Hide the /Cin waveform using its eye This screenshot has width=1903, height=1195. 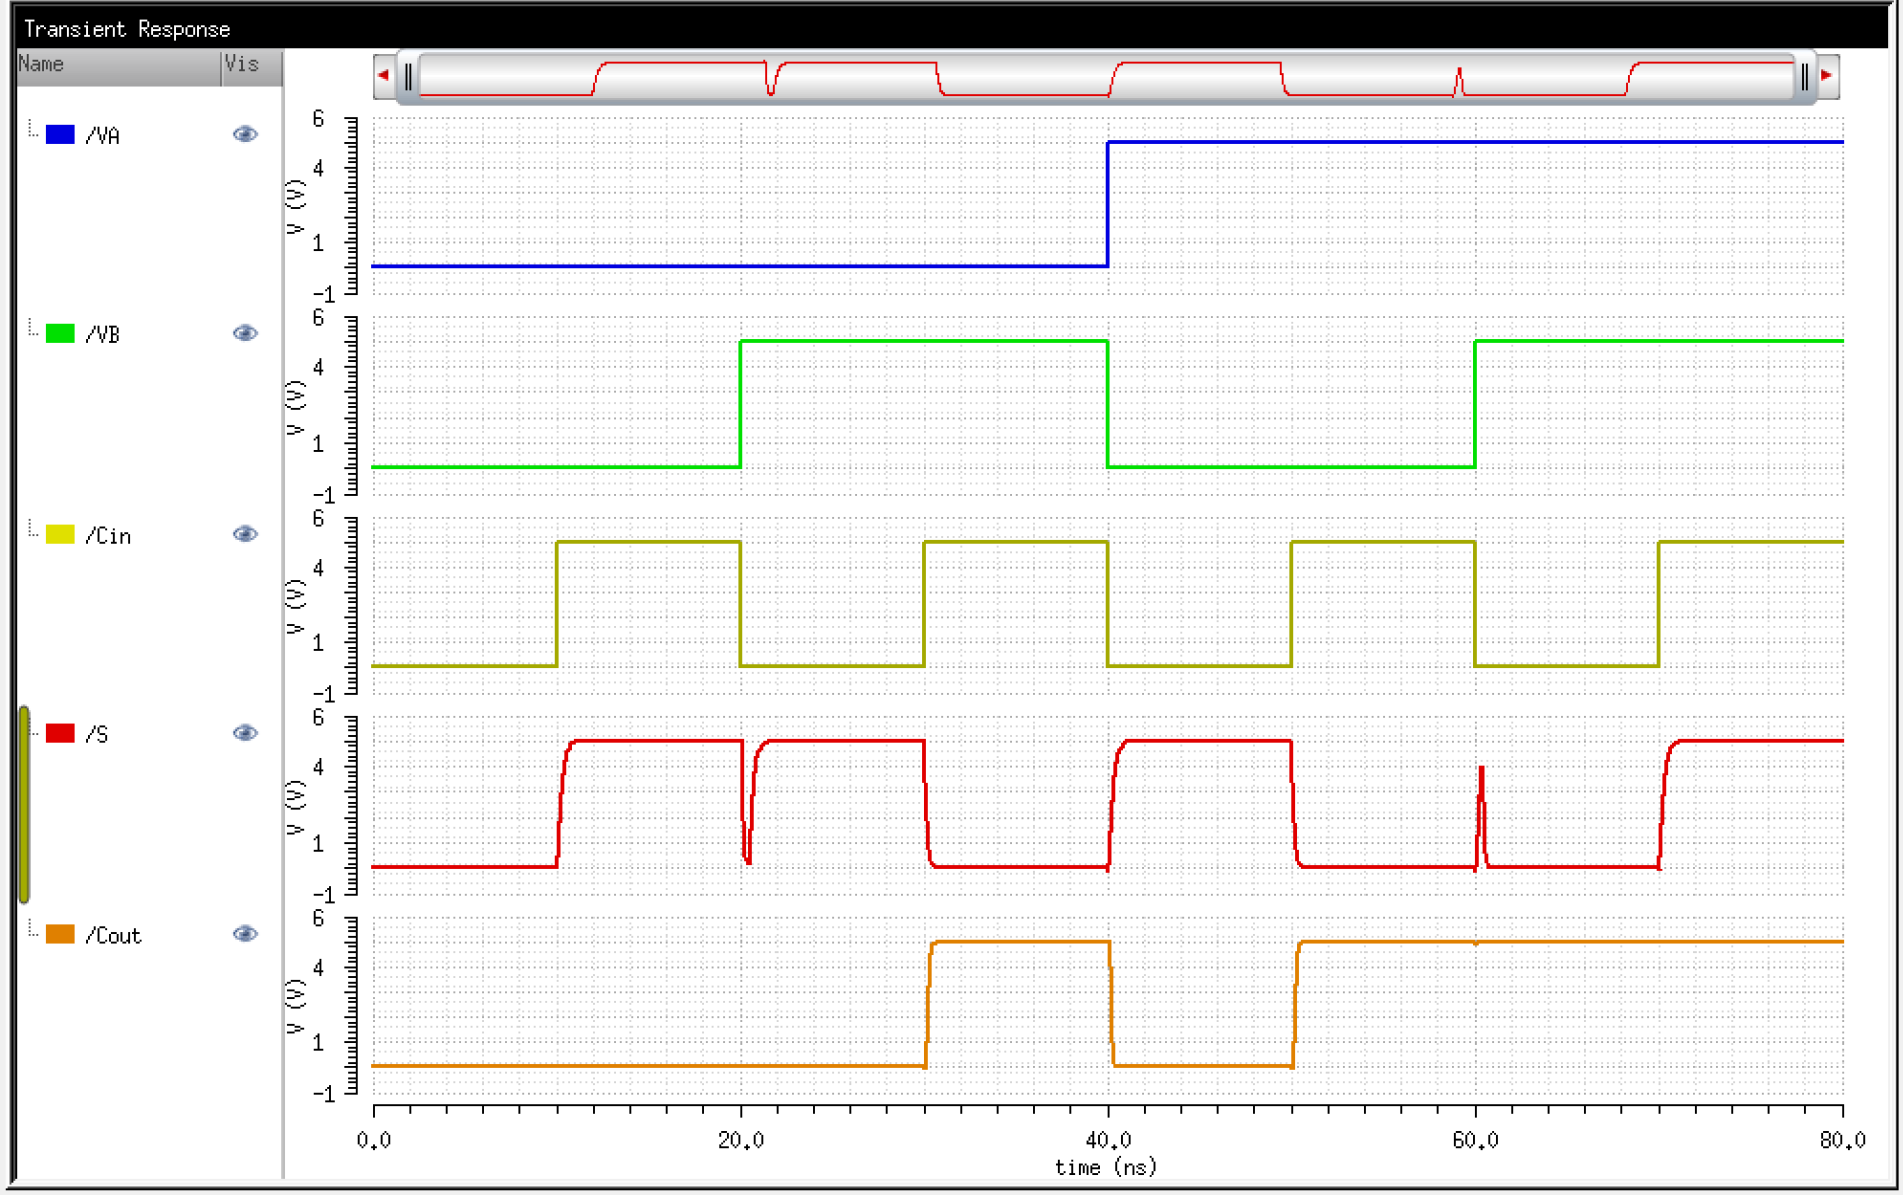[x=245, y=534]
